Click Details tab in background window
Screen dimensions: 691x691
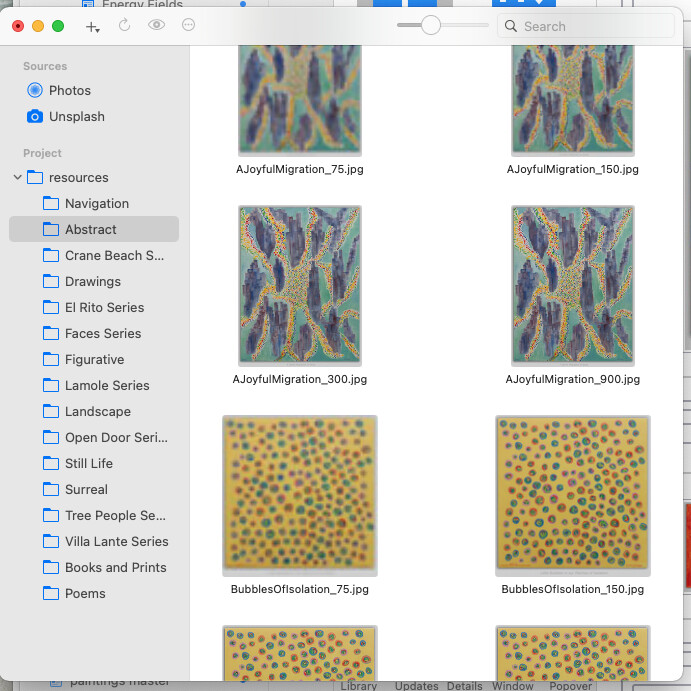click(x=464, y=686)
